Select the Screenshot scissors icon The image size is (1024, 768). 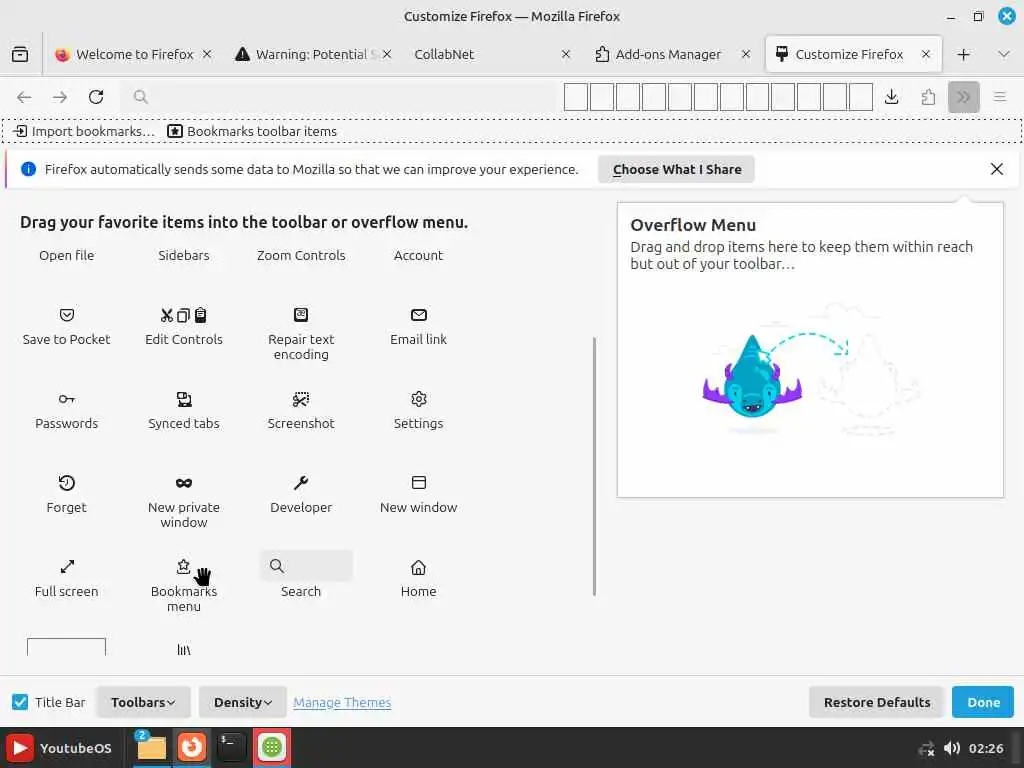click(x=300, y=399)
